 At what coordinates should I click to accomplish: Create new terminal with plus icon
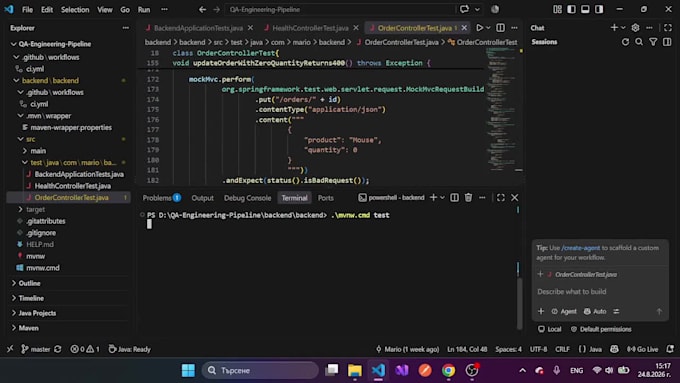point(433,198)
